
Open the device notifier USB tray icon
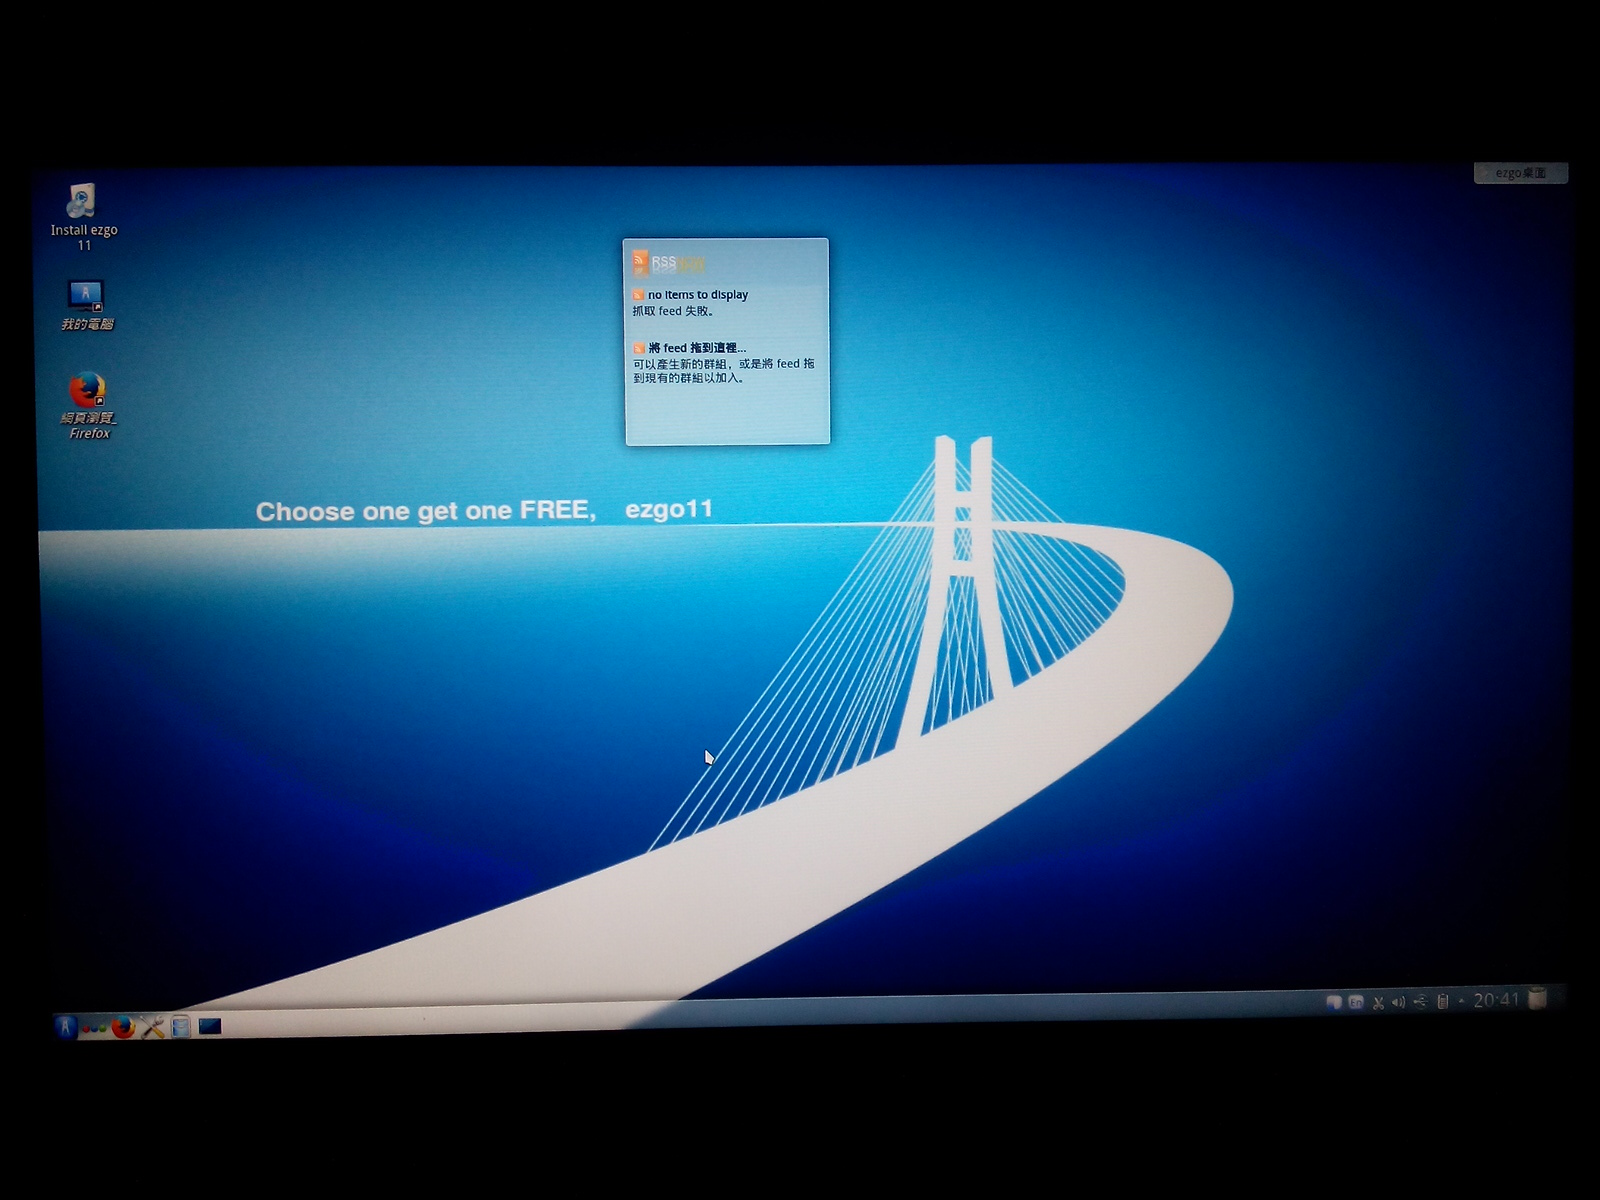1420,1002
